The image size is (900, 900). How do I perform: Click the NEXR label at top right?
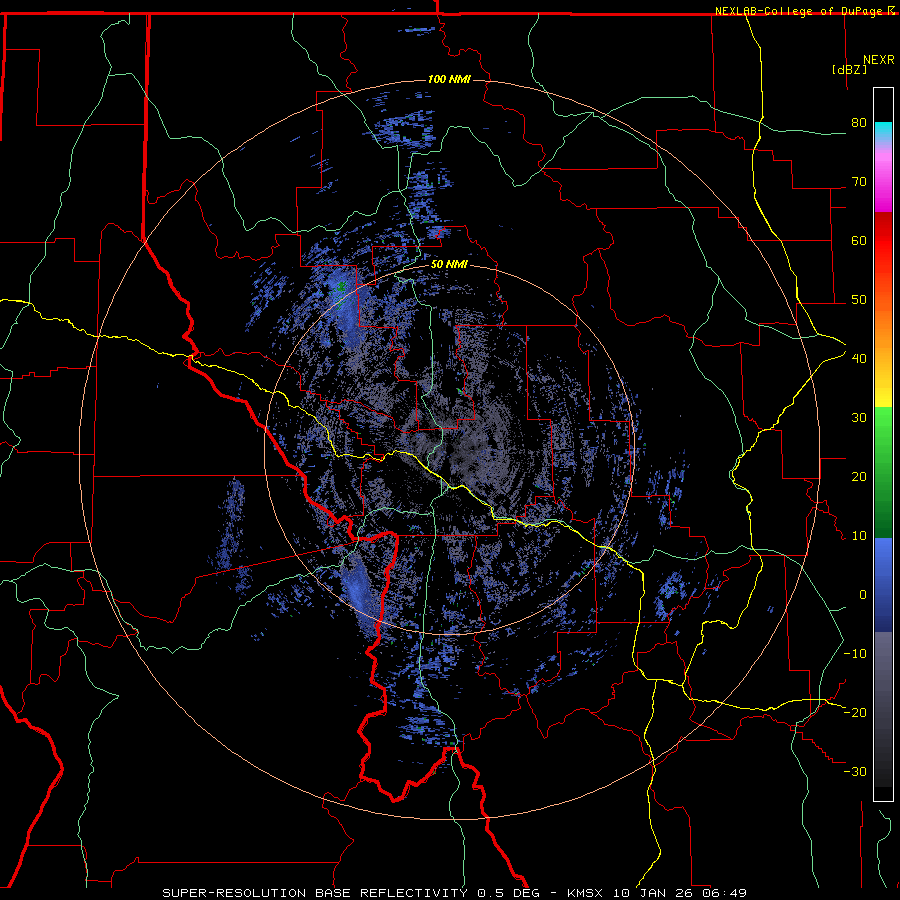pyautogui.click(x=879, y=60)
